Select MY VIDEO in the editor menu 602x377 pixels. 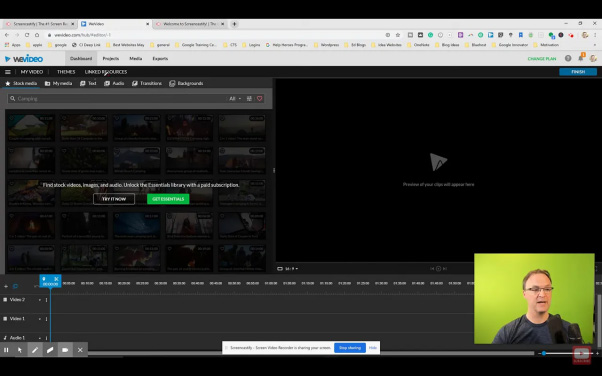32,72
